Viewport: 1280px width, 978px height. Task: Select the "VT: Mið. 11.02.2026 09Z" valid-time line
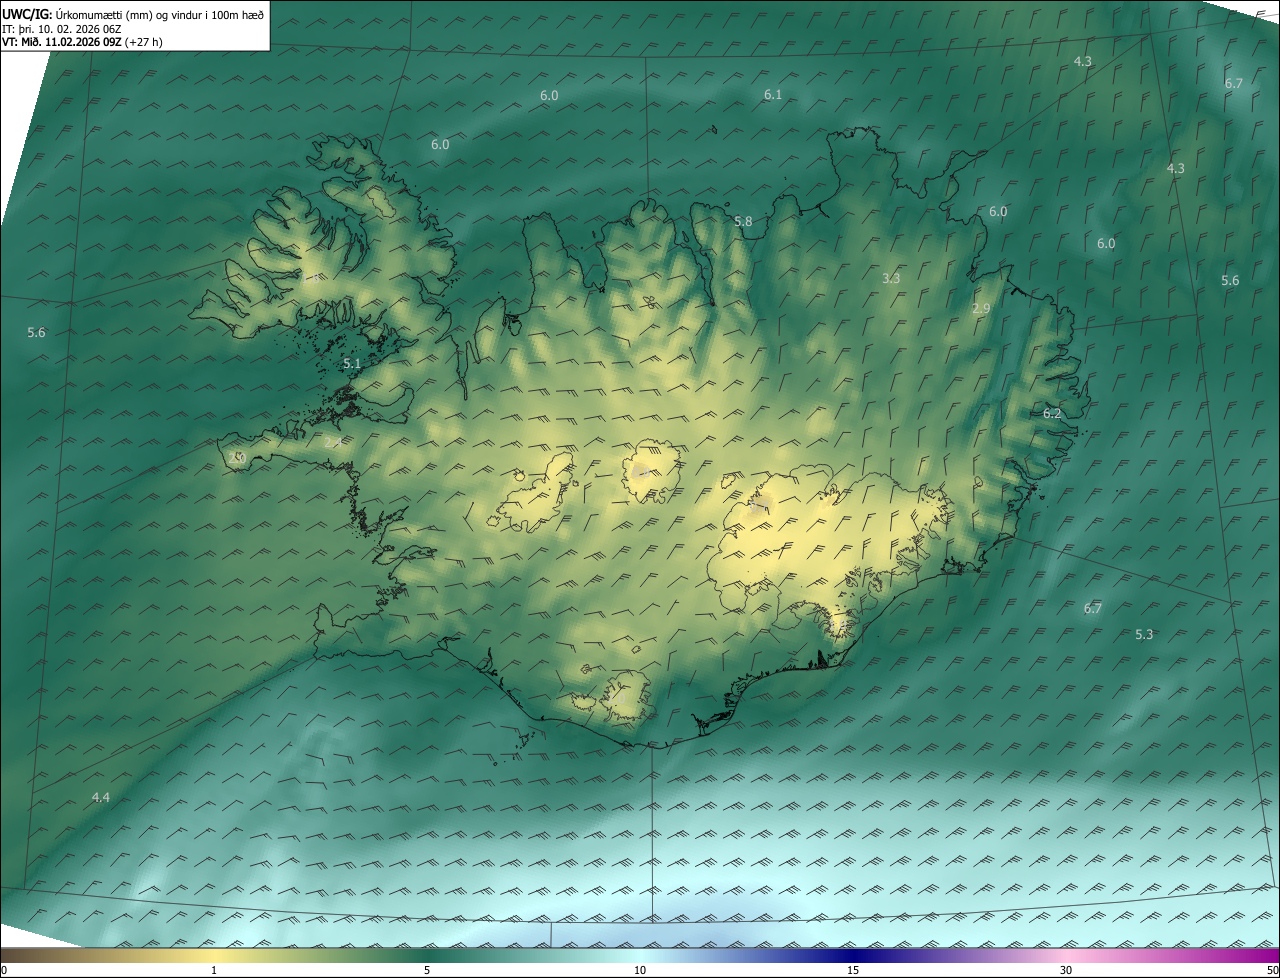[62, 42]
